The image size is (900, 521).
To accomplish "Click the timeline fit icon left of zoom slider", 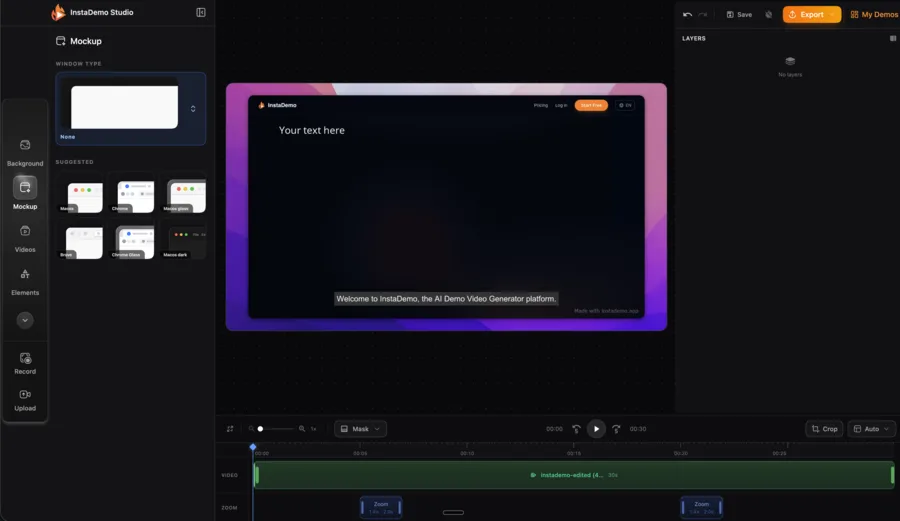I will [230, 429].
